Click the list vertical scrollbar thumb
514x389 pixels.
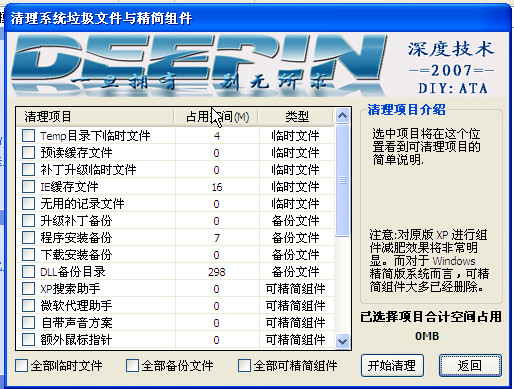(x=342, y=180)
